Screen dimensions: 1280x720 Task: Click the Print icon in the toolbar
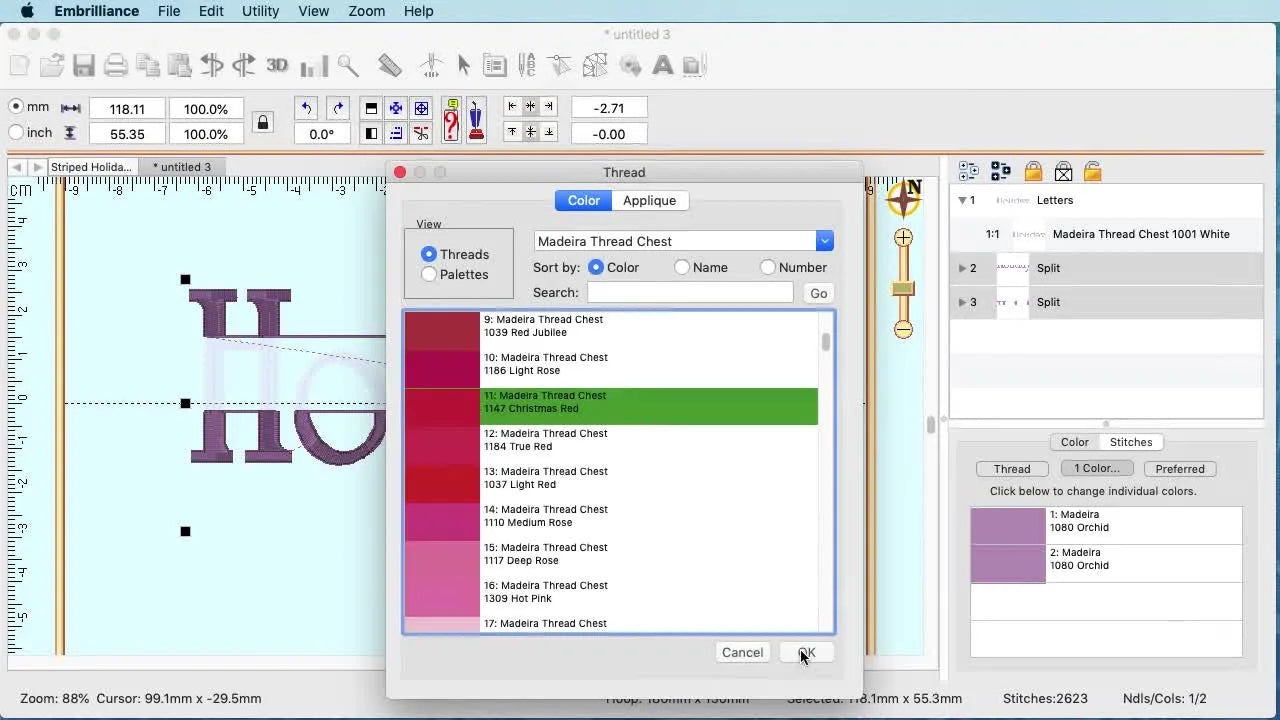point(116,66)
